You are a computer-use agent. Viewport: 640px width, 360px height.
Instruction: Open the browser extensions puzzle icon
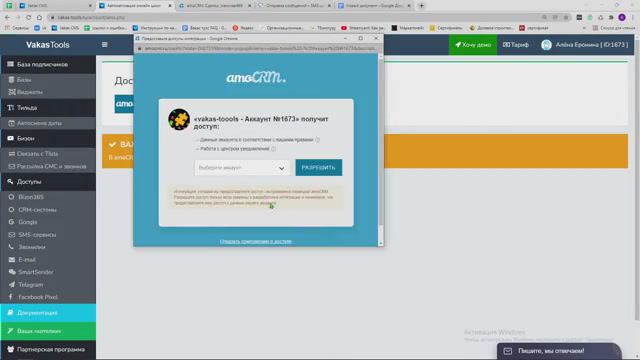pyautogui.click(x=611, y=17)
